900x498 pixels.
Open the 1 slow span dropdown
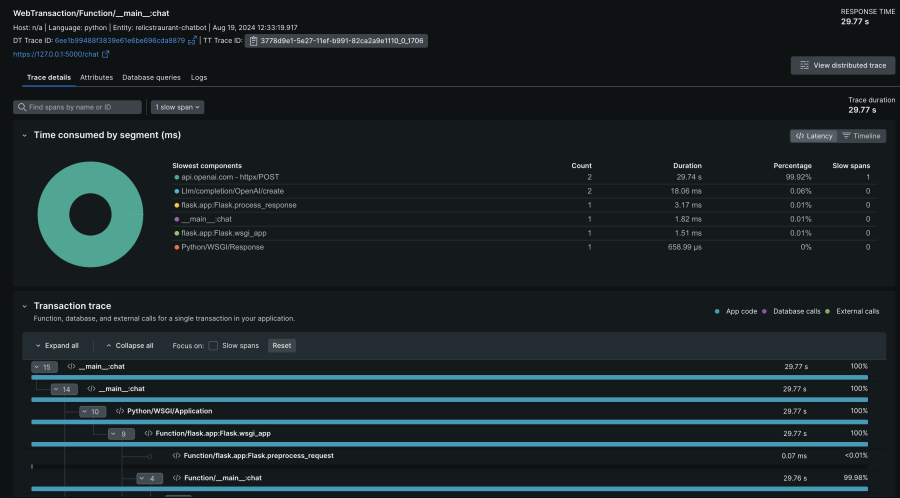176,107
